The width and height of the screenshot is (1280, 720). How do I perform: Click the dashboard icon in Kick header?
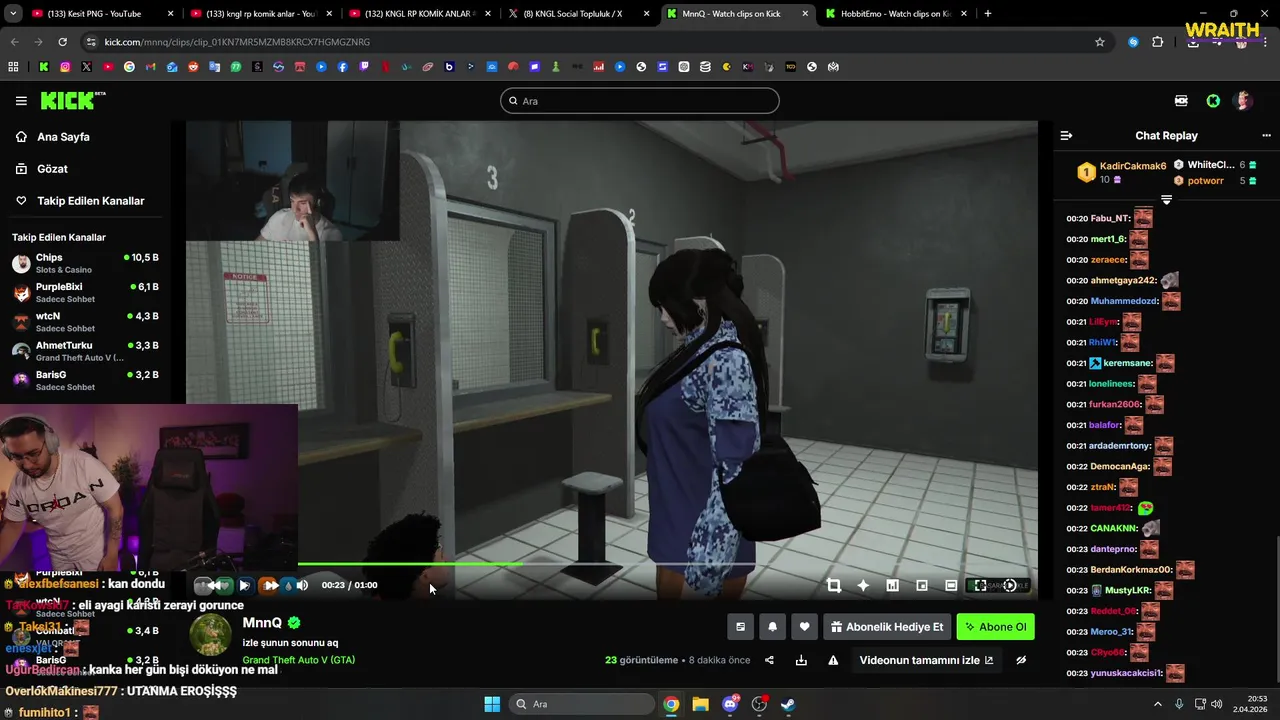(1182, 101)
